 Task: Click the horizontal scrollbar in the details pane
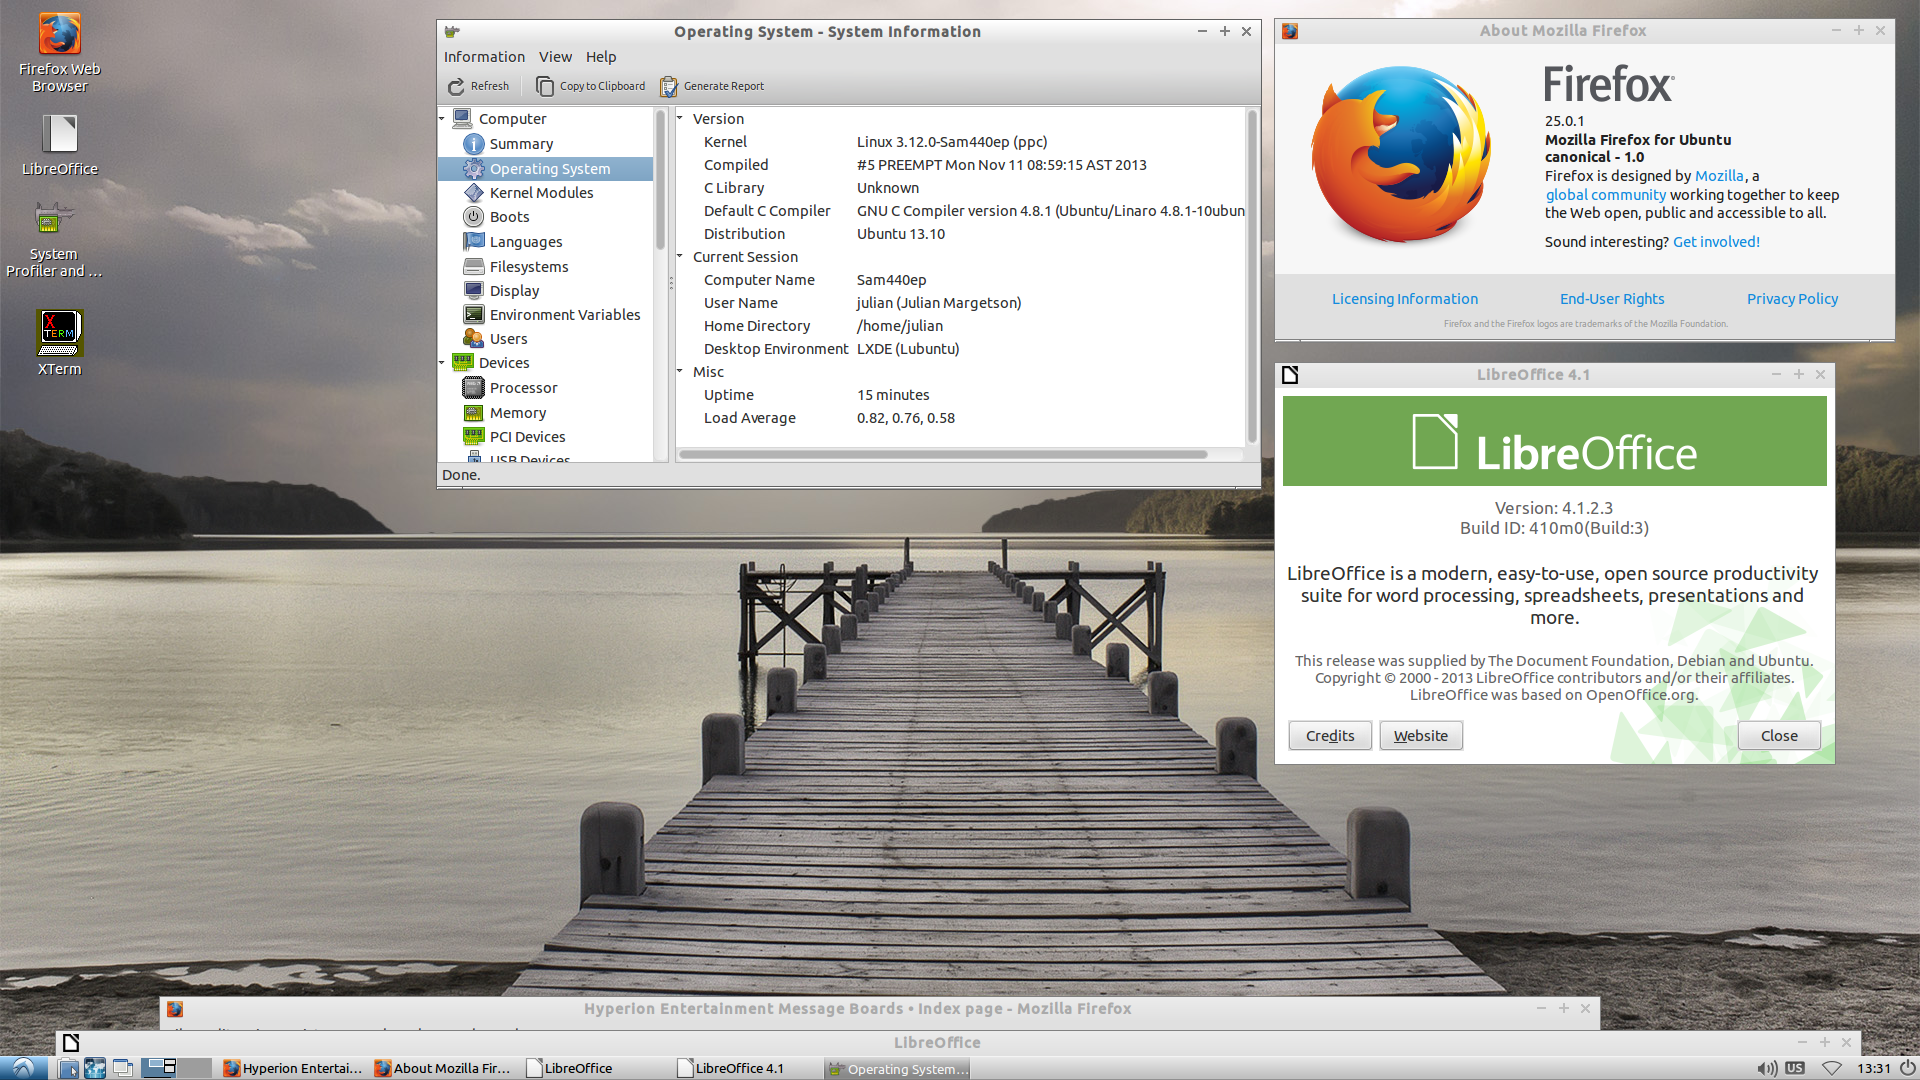coord(942,455)
